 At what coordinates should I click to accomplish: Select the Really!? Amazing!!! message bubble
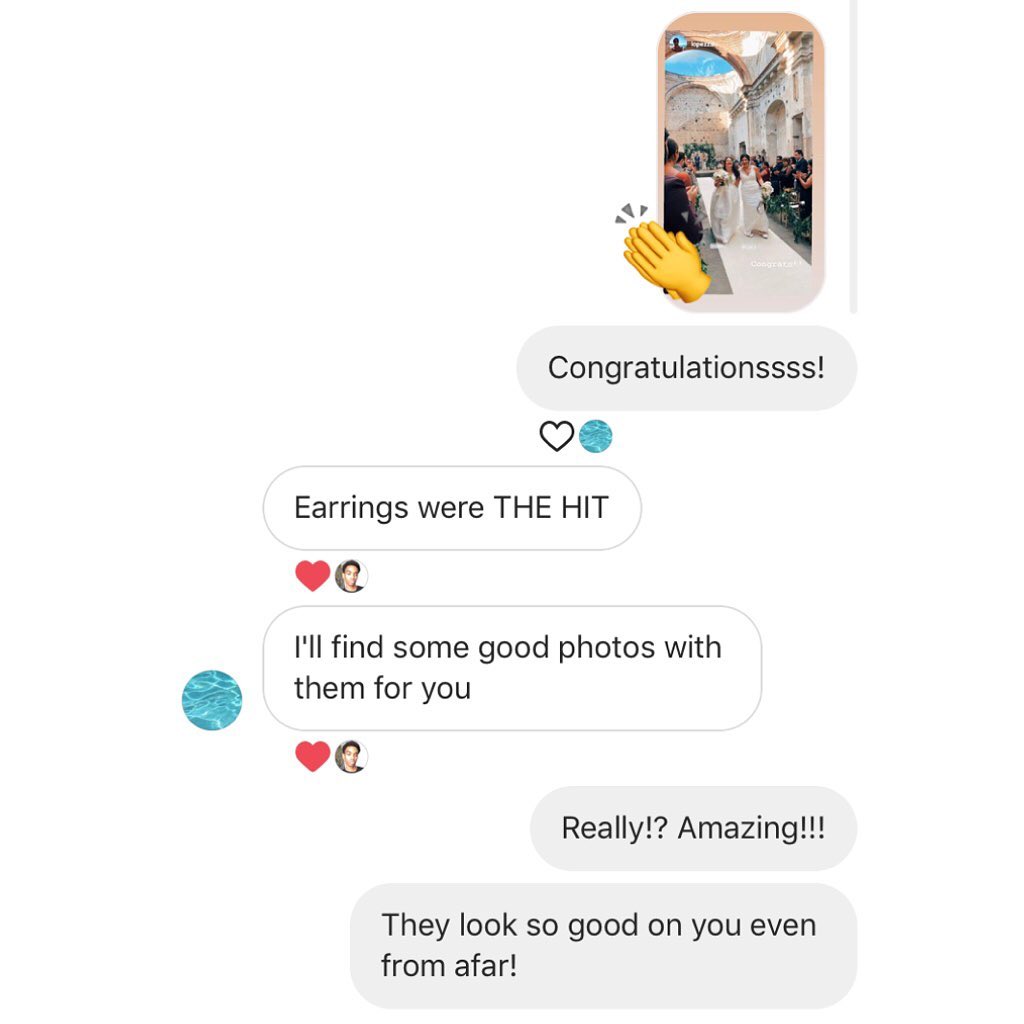click(x=693, y=827)
